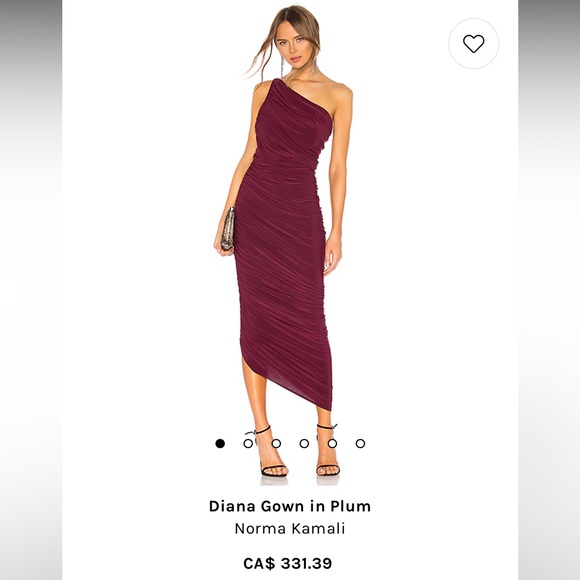
Task: Open the Diana Gown in Plum title
Action: click(x=290, y=506)
